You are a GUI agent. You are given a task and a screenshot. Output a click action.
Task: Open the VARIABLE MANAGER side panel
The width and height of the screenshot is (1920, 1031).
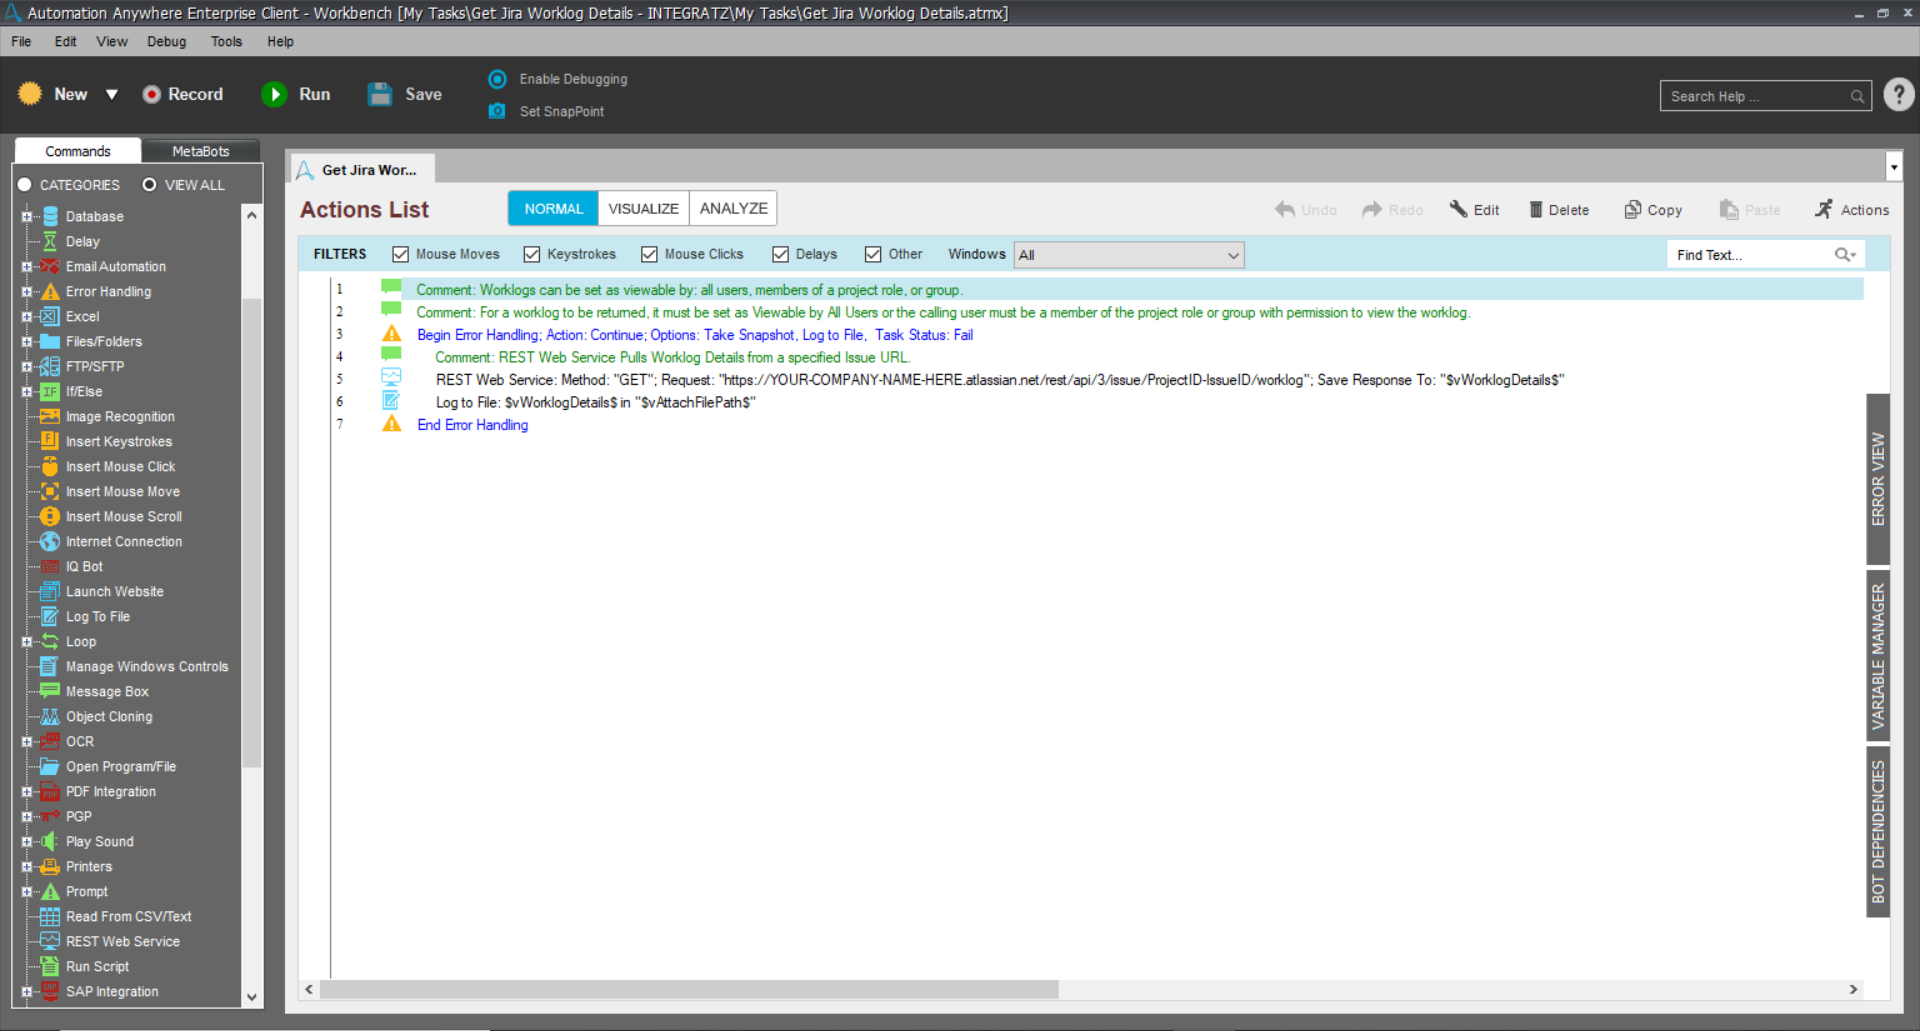1878,656
